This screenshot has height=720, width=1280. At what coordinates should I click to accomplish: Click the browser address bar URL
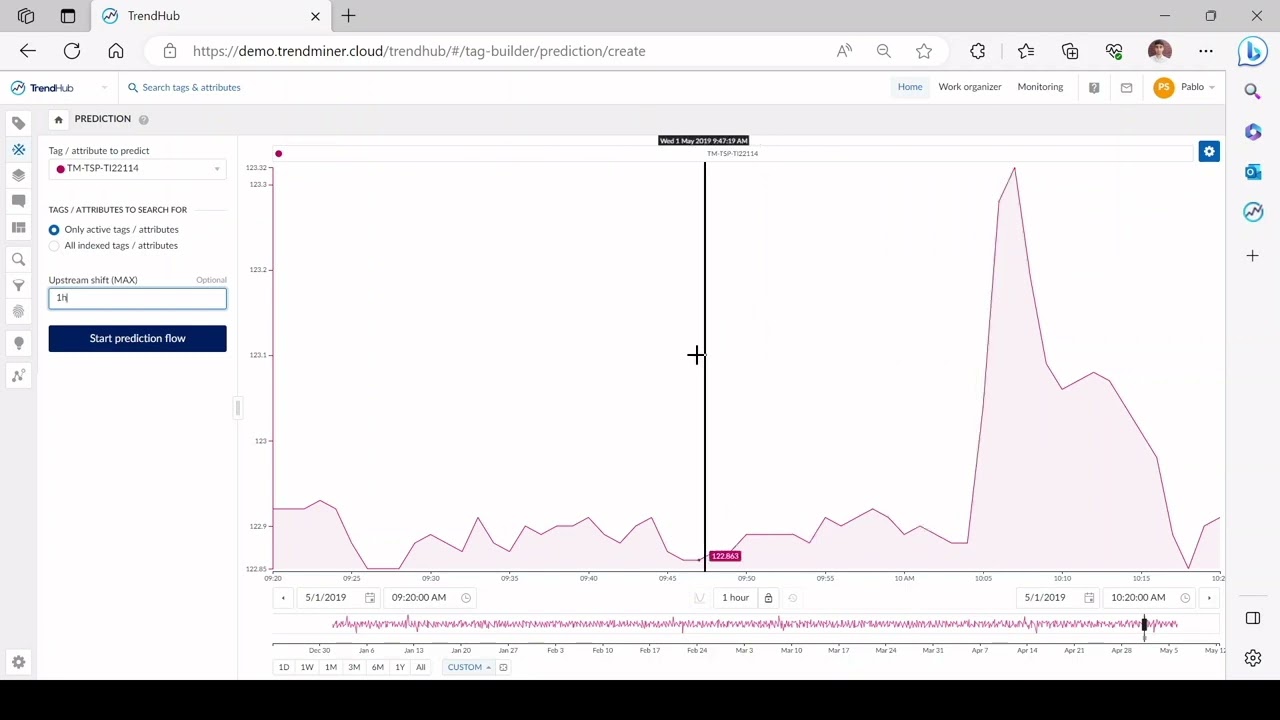(419, 51)
